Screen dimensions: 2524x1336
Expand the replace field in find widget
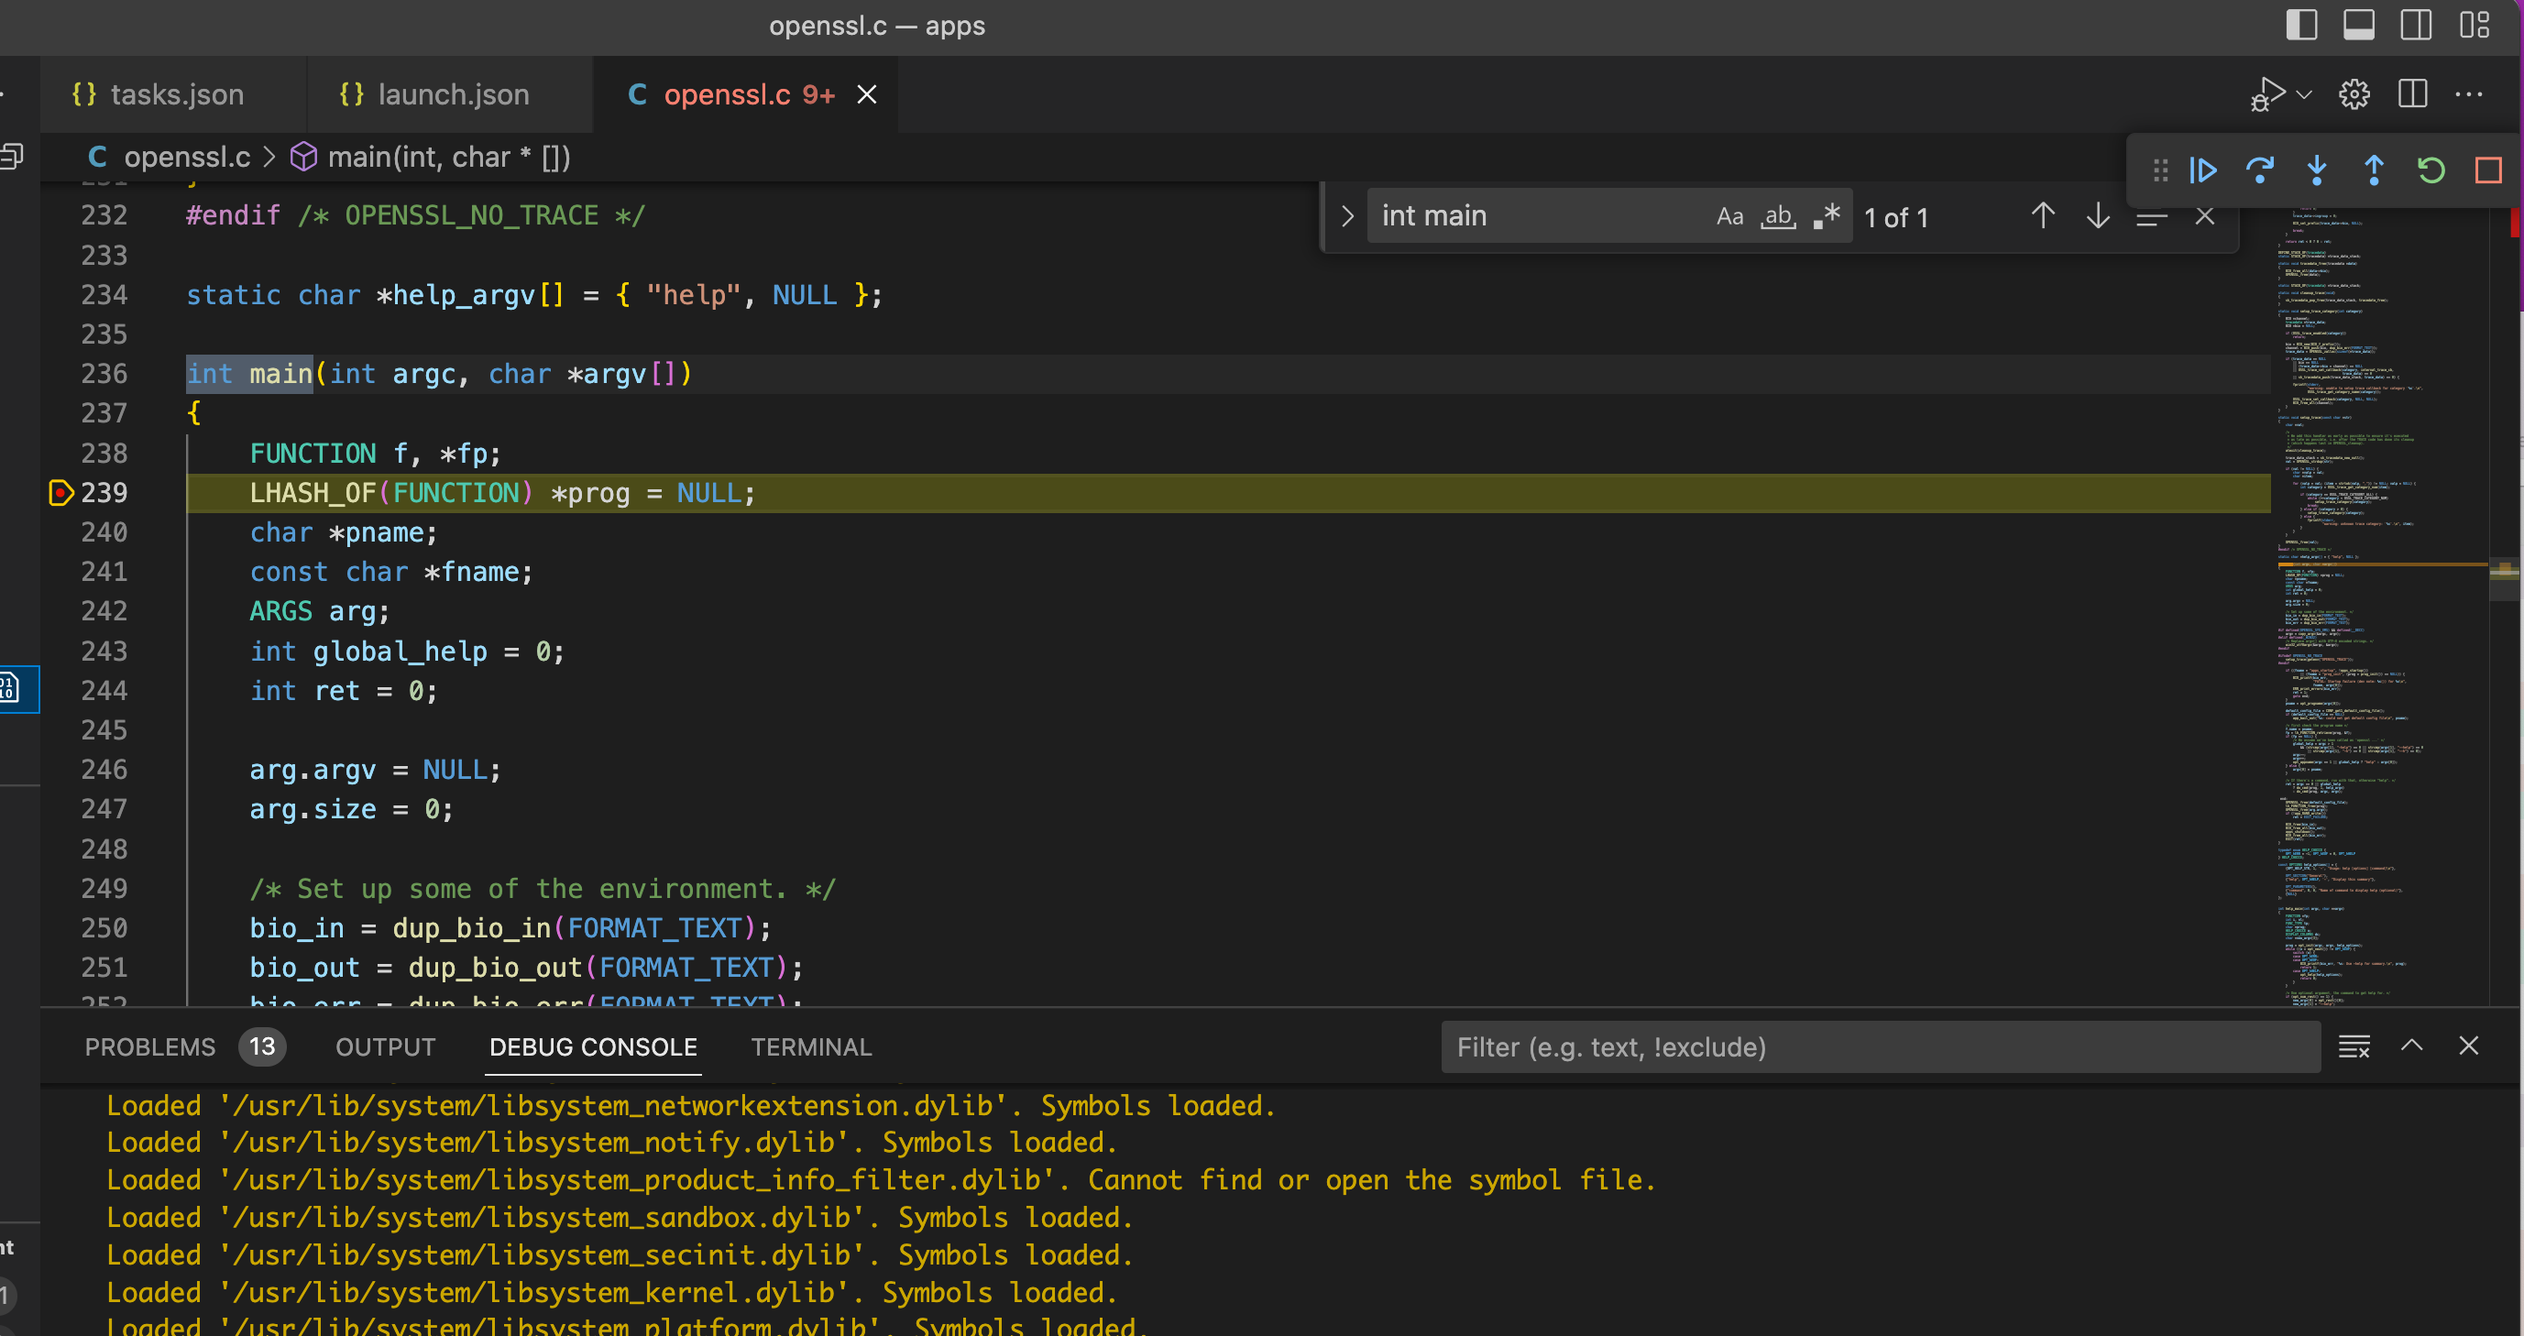[1347, 216]
